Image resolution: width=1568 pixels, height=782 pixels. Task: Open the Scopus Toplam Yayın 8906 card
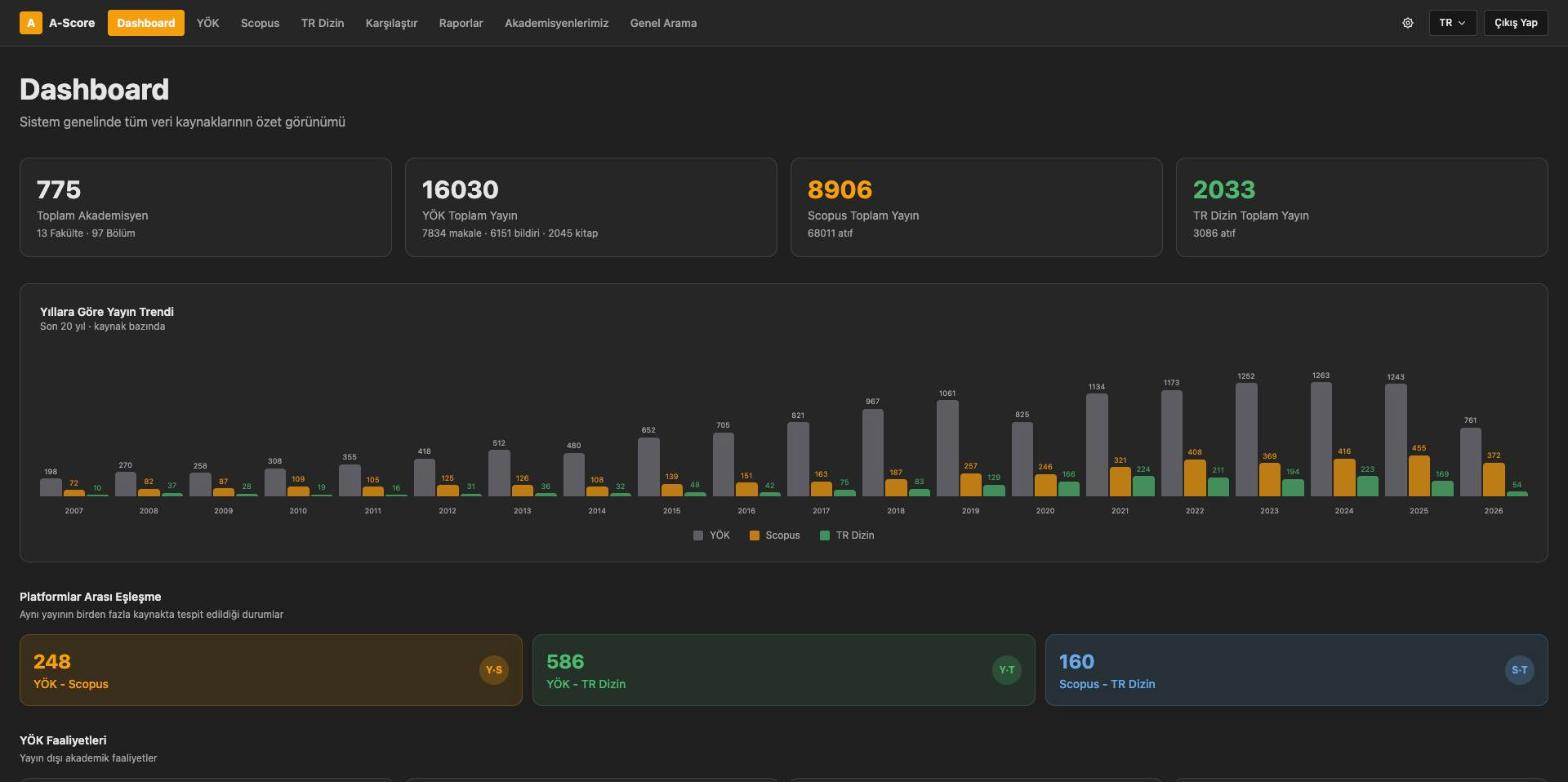pos(976,207)
